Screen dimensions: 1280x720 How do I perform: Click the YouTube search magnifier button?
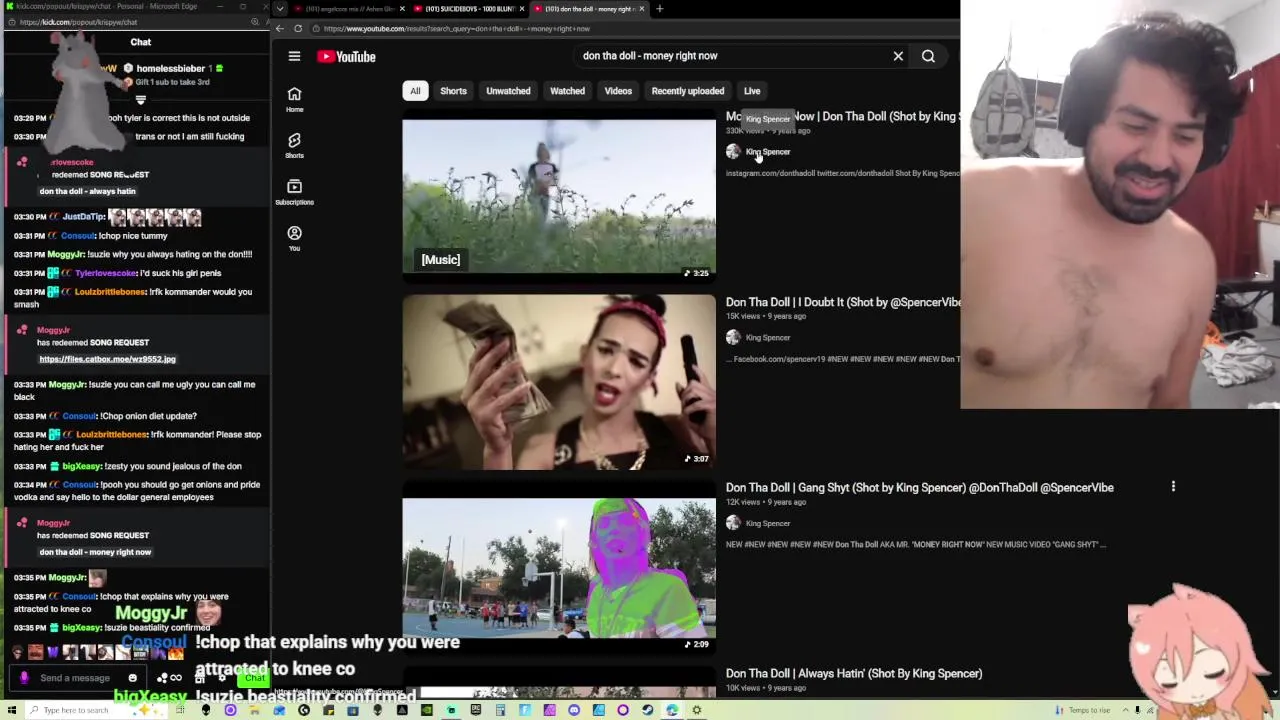[x=928, y=56]
